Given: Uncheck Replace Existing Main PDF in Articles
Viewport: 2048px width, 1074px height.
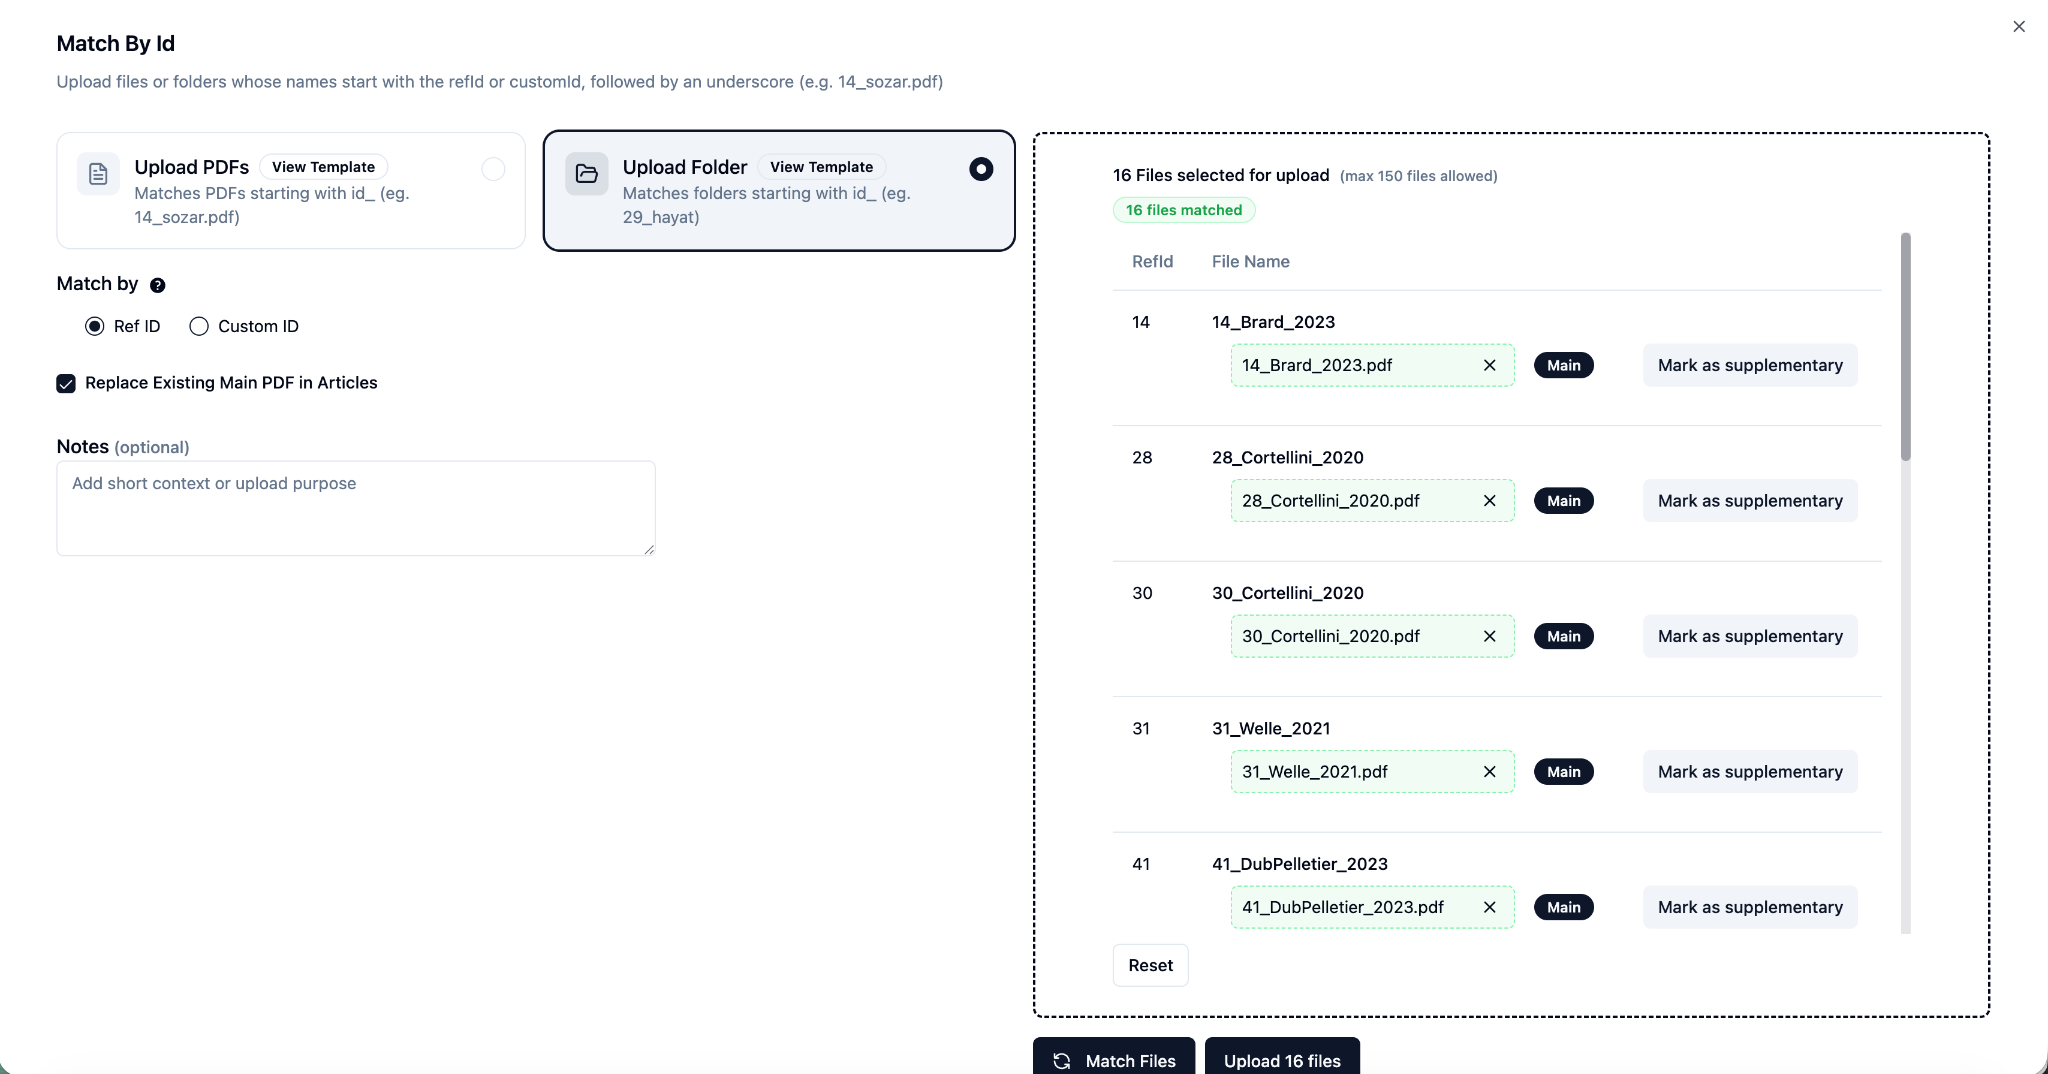Looking at the screenshot, I should (66, 383).
